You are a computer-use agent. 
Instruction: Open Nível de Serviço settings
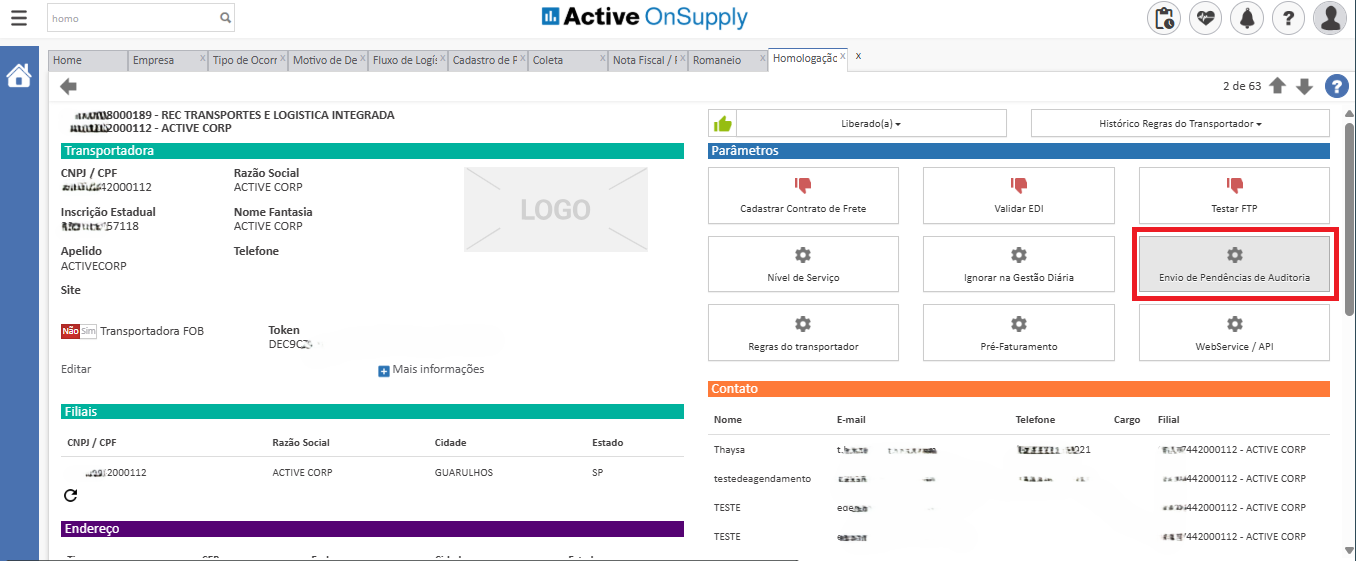tap(803, 264)
